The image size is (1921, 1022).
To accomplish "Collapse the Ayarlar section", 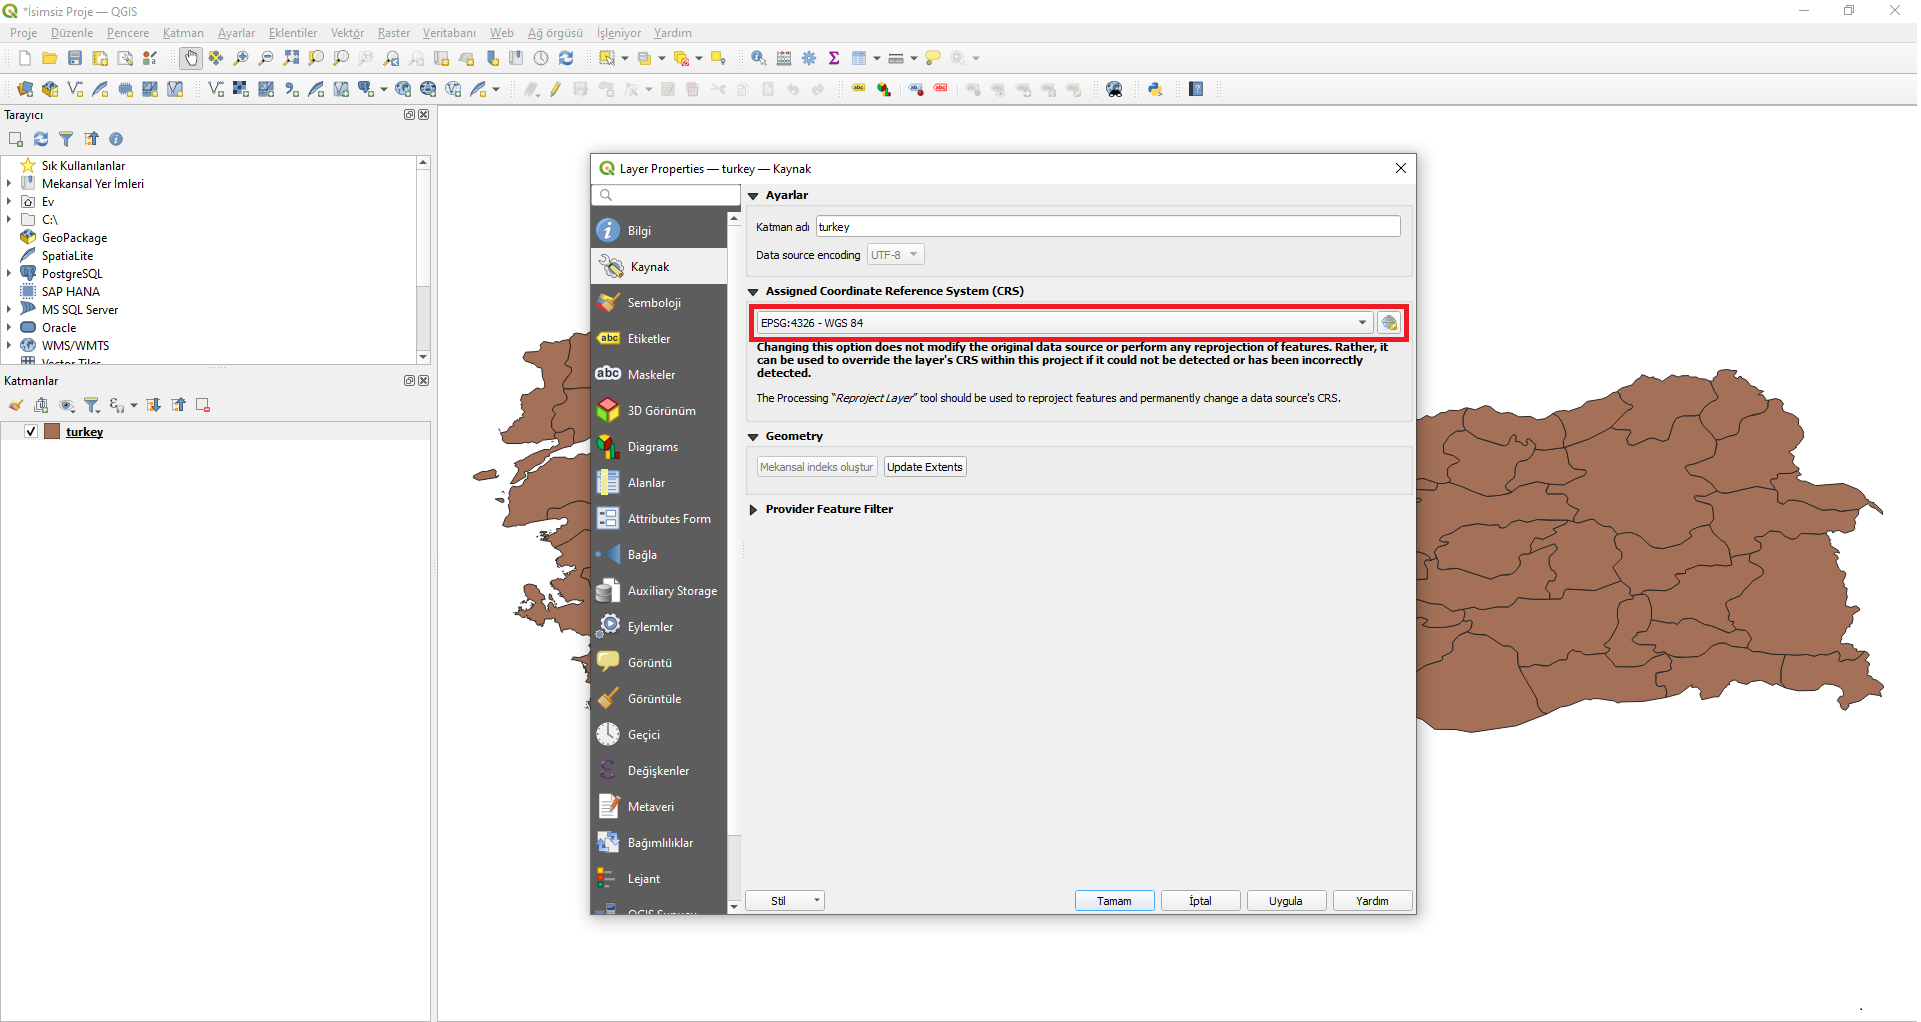I will pos(753,196).
